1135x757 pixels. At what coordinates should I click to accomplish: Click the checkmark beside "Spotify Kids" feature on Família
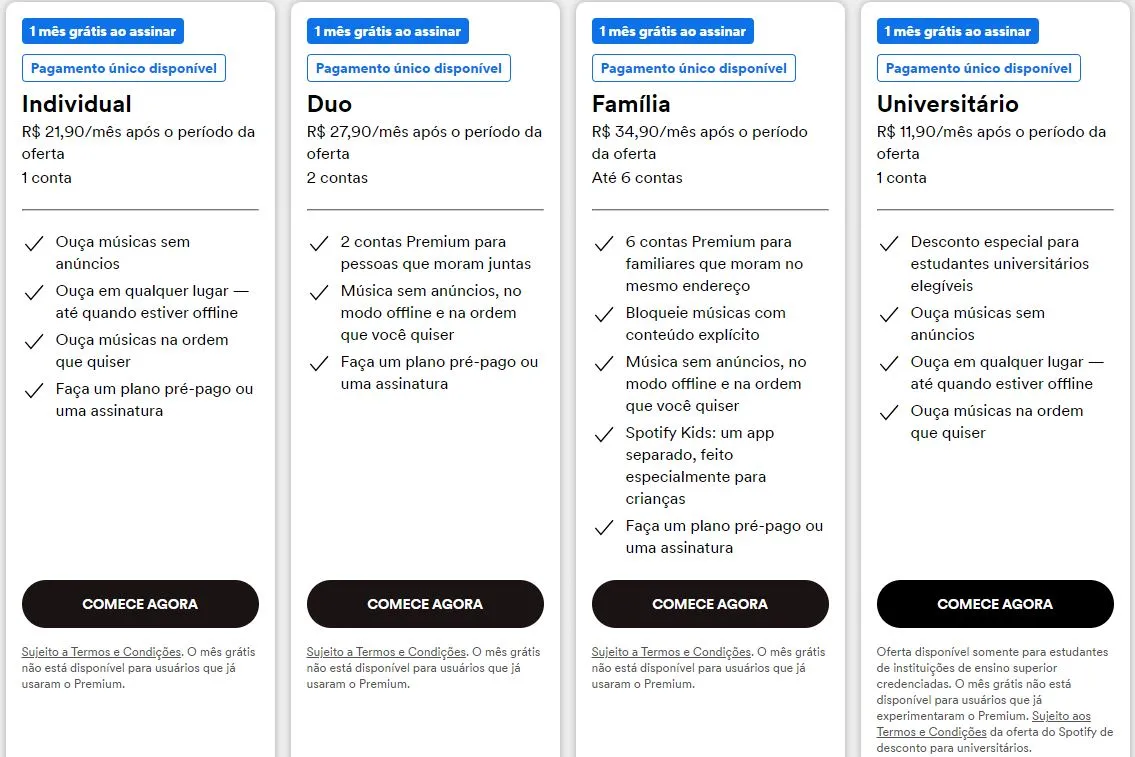603,435
